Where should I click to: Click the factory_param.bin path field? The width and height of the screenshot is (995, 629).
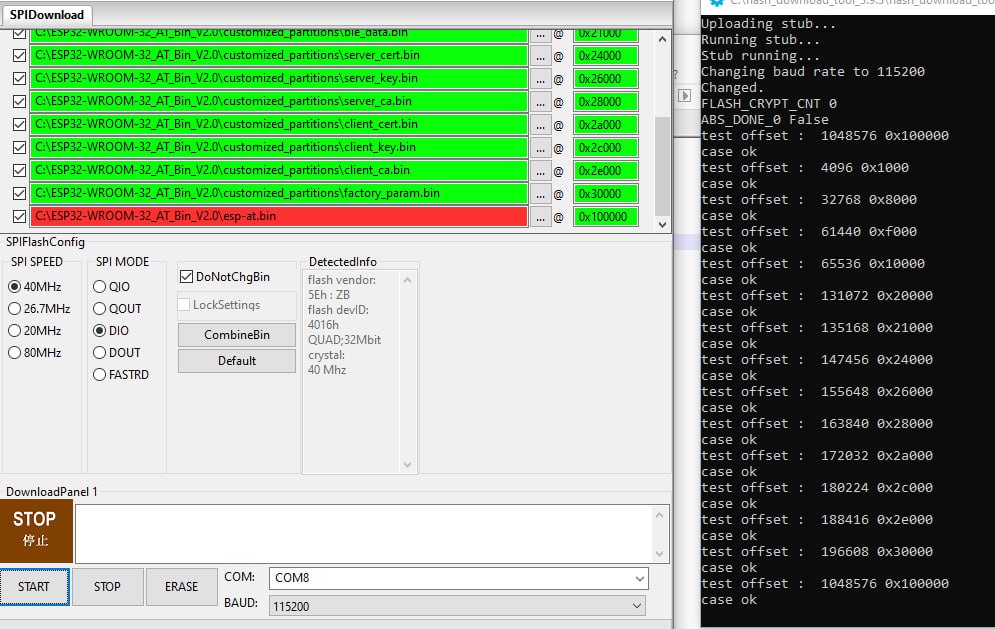[279, 193]
